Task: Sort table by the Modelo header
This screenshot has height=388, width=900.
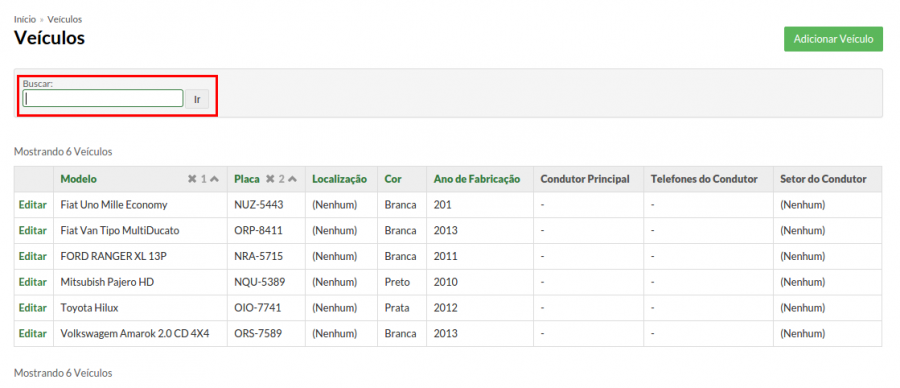Action: tap(79, 179)
